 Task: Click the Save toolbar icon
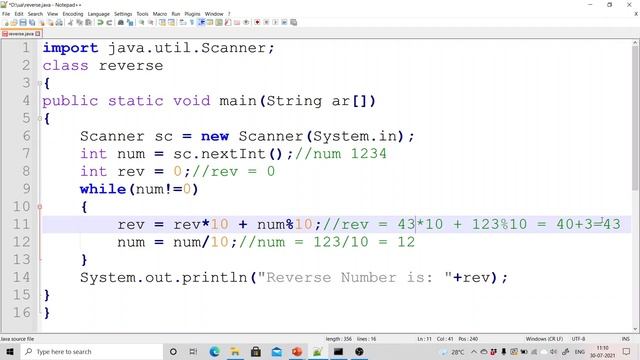(23, 23)
